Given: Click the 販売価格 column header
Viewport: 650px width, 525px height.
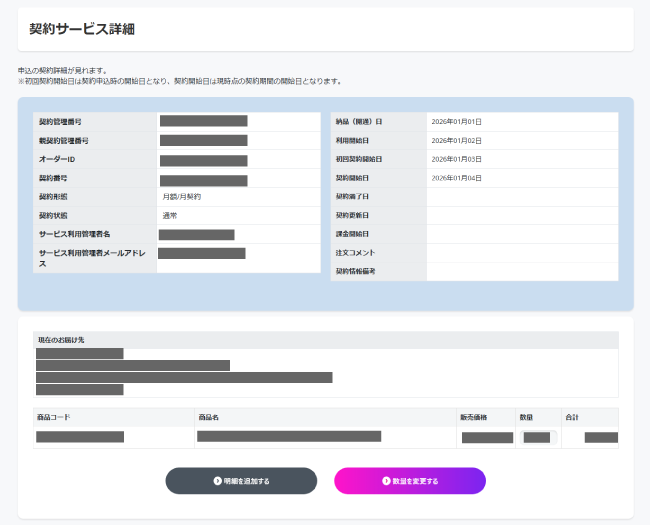Looking at the screenshot, I should point(473,417).
